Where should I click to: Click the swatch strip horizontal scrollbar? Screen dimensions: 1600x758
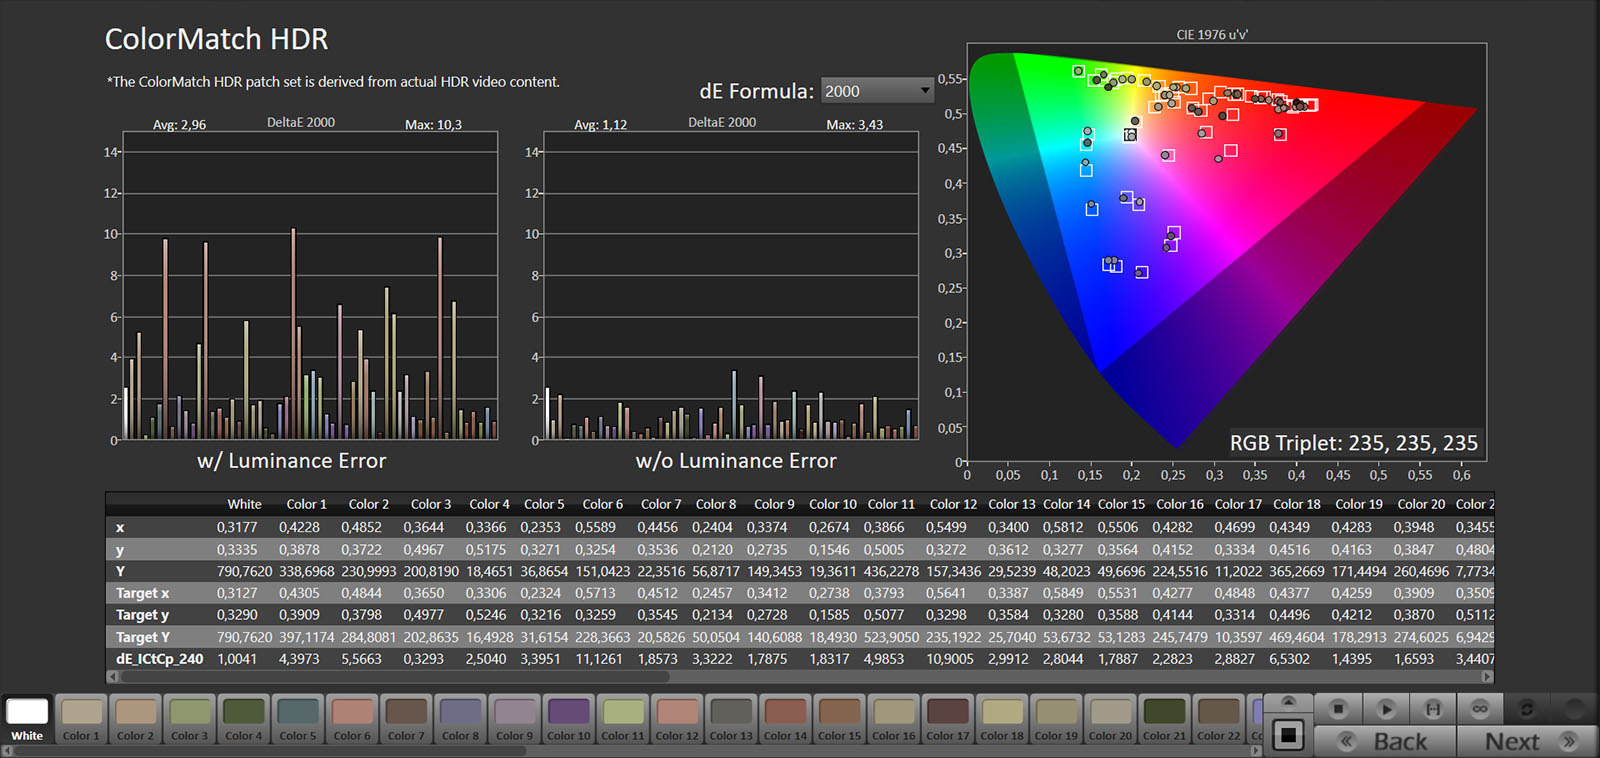pos(270,751)
